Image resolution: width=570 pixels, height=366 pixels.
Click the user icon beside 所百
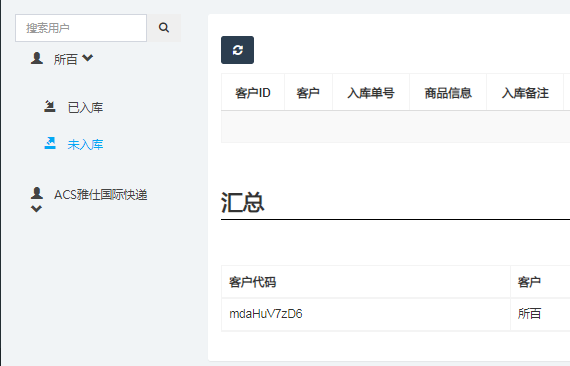click(37, 58)
